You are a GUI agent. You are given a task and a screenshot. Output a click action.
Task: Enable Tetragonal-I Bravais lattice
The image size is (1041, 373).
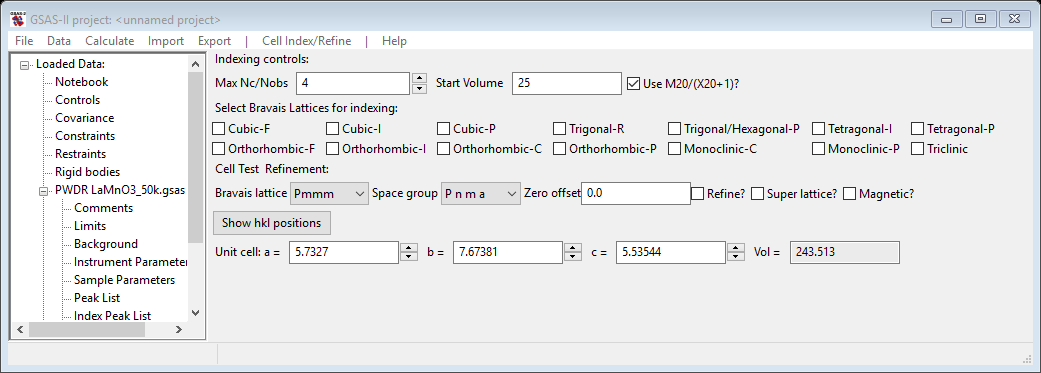click(x=818, y=128)
